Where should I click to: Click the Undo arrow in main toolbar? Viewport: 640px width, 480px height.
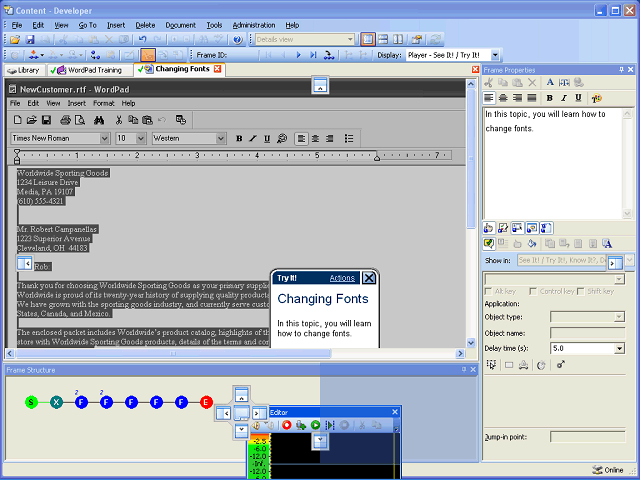click(x=142, y=40)
